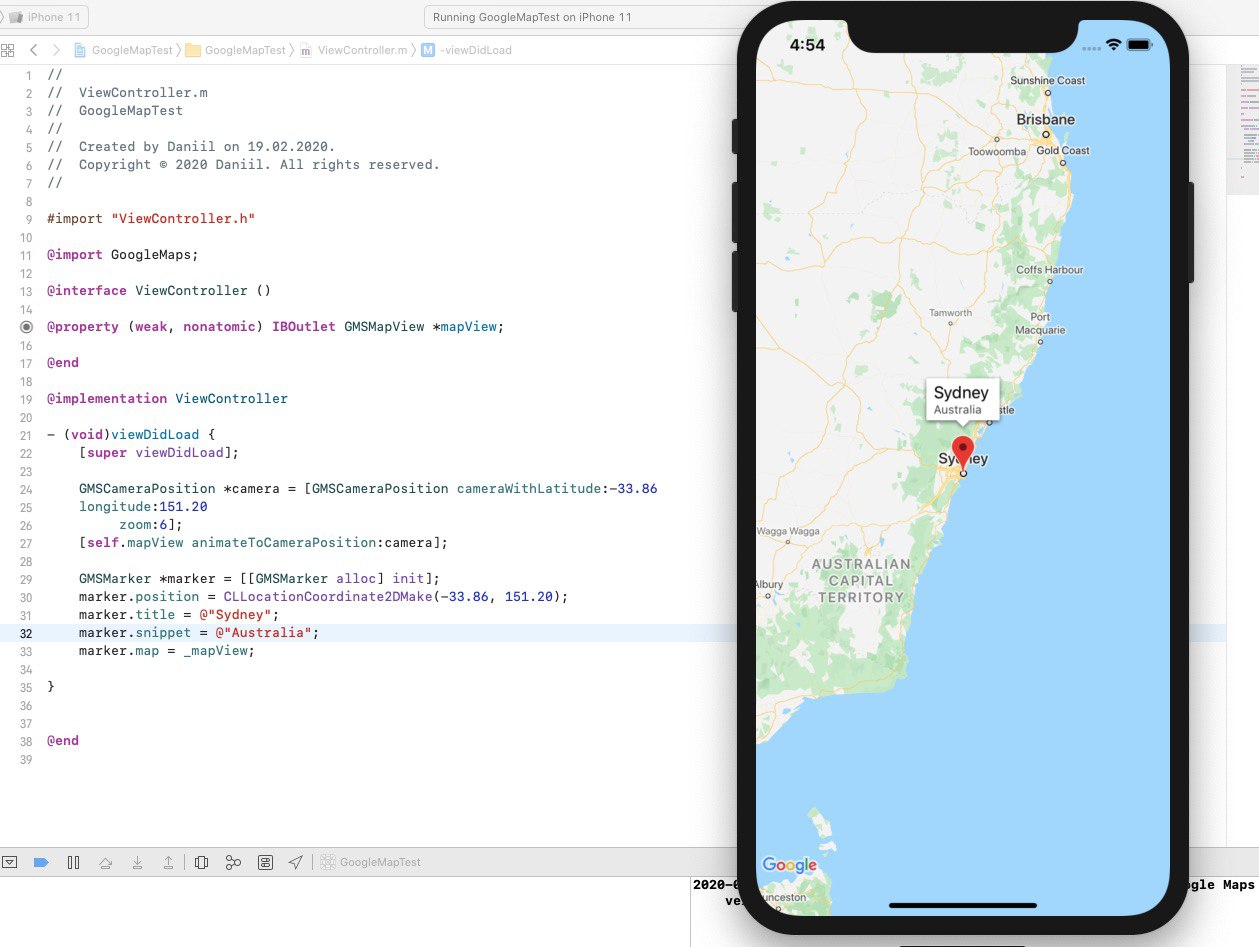Tap Toowoomba label on map

click(997, 152)
